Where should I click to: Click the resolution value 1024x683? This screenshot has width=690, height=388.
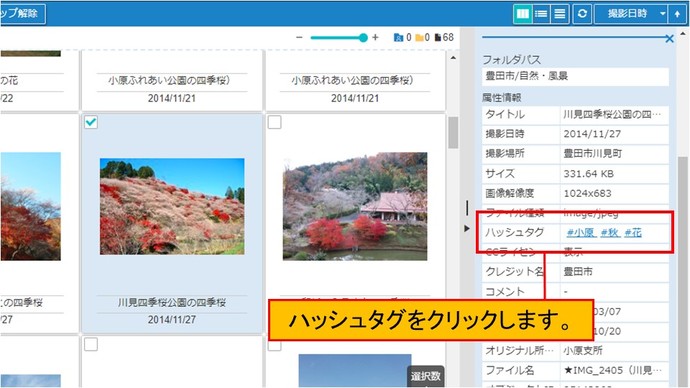[587, 193]
